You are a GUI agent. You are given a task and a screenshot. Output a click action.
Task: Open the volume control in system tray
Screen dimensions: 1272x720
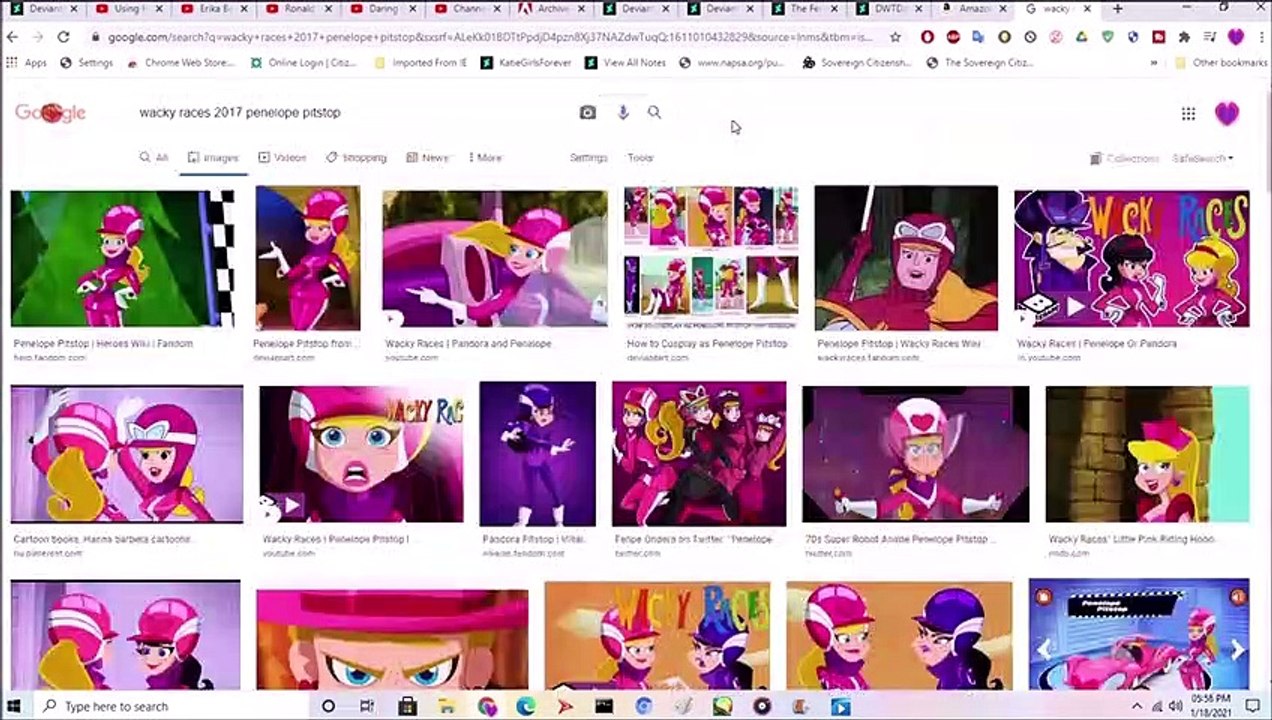(x=1175, y=706)
